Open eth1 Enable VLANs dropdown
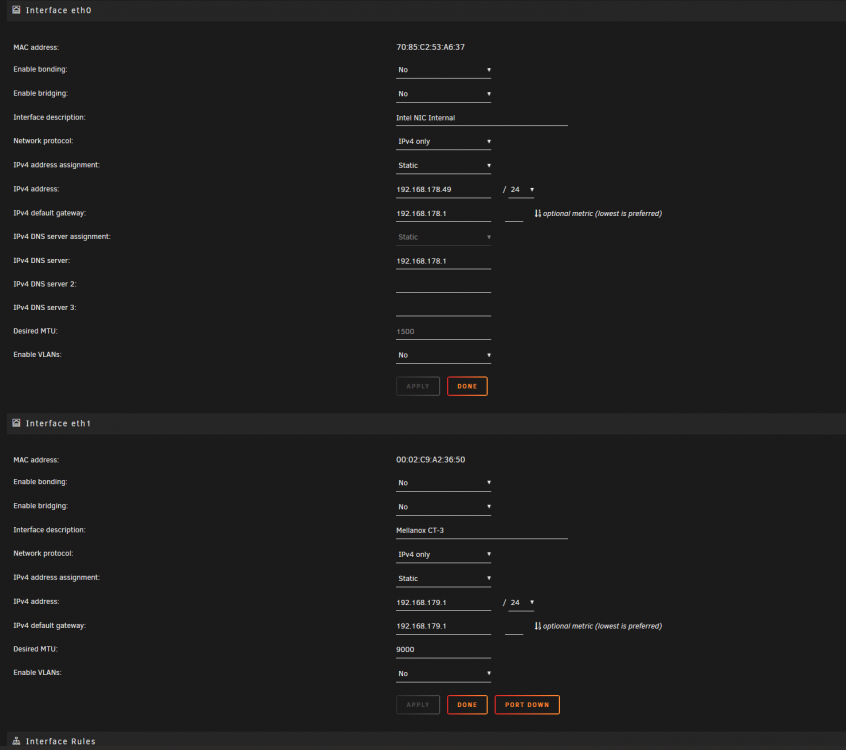 pyautogui.click(x=443, y=673)
